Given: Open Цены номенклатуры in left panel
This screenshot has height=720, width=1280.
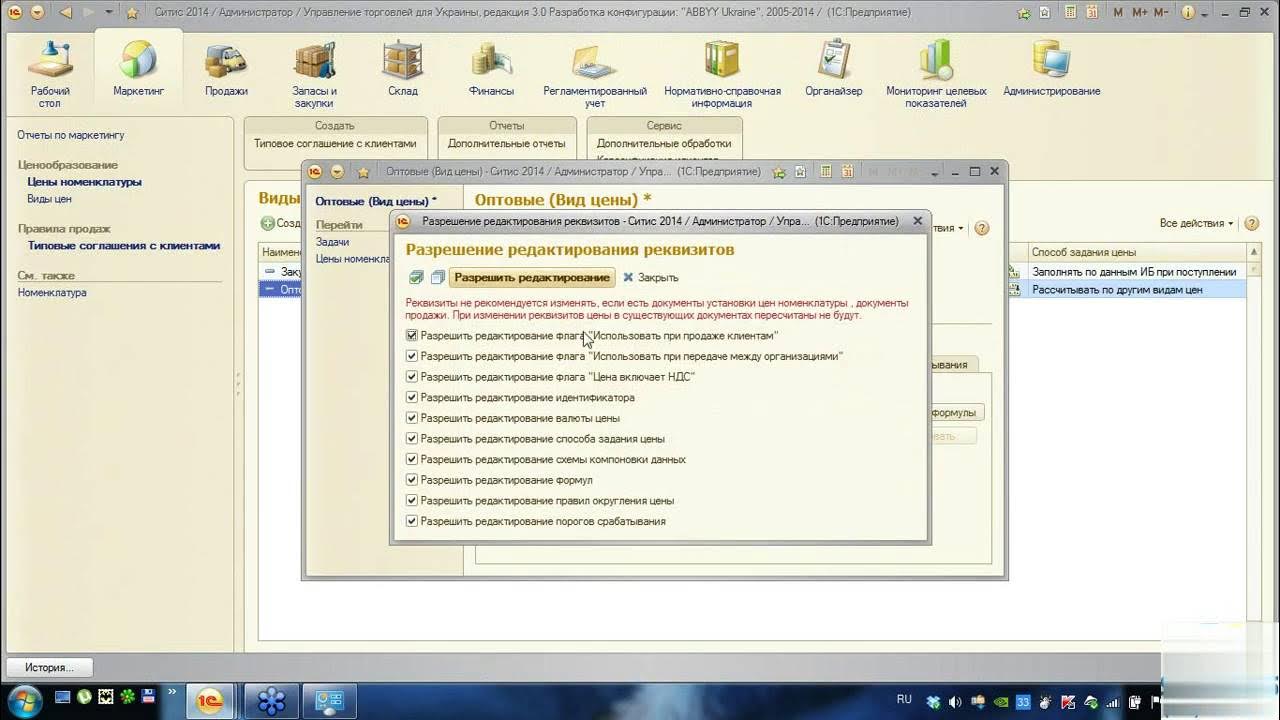Looking at the screenshot, I should coord(85,182).
